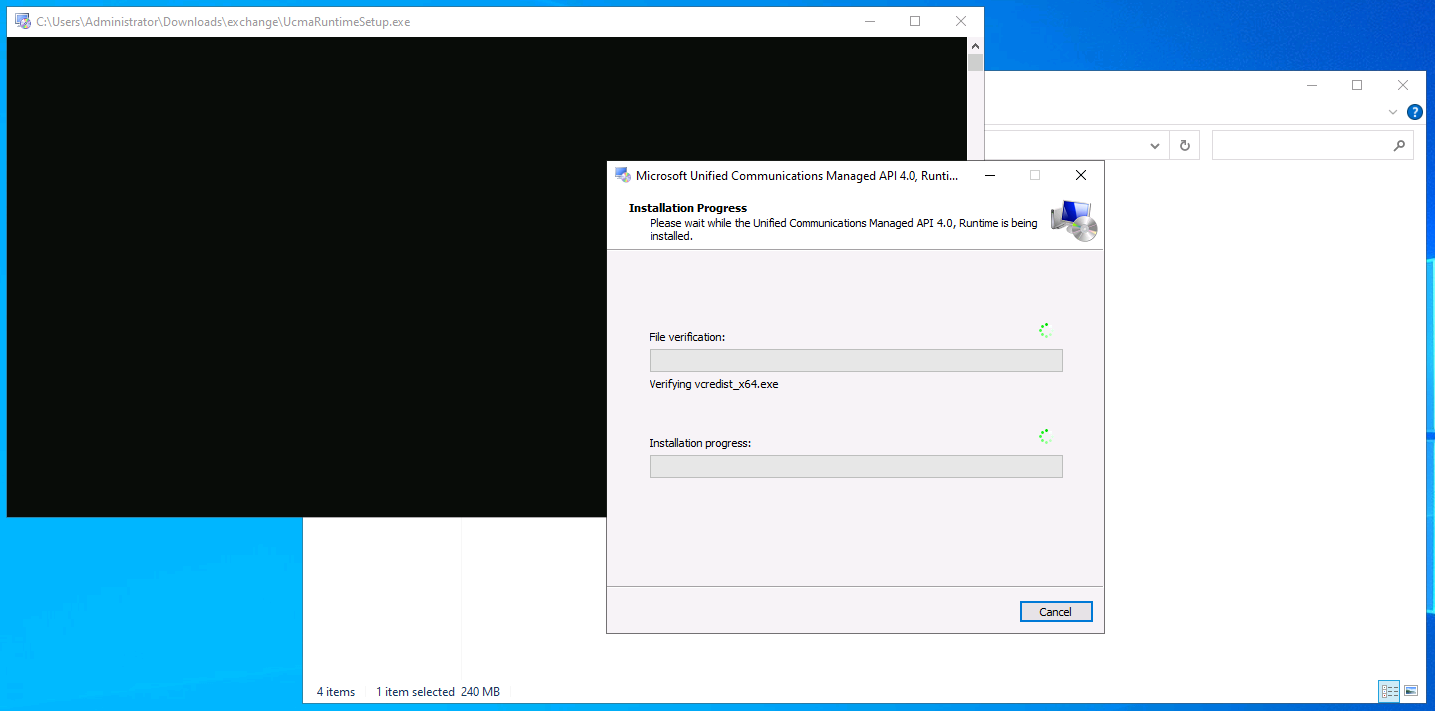The image size is (1435, 711).
Task: Refresh the File Explorer folder view
Action: click(1185, 145)
